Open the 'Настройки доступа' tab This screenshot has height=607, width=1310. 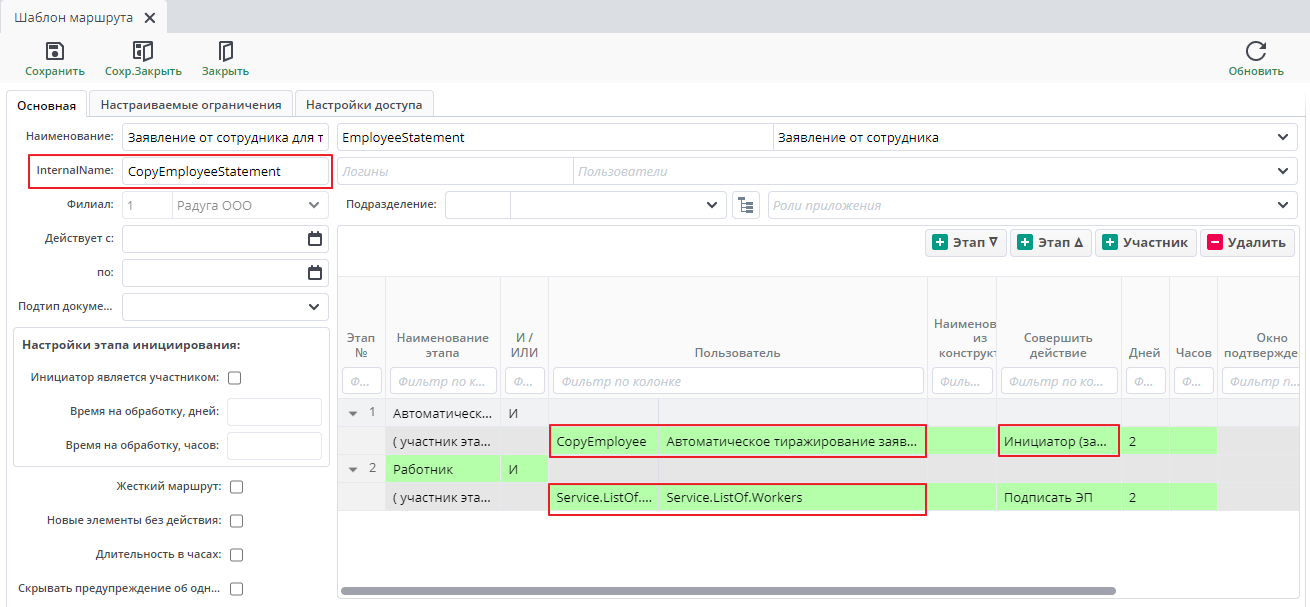(363, 104)
